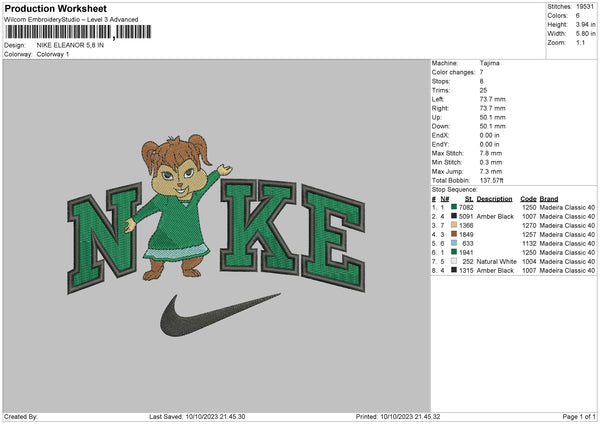
Task: Select the design name NIKE ELEANOR 5,8 IN
Action: 70,45
